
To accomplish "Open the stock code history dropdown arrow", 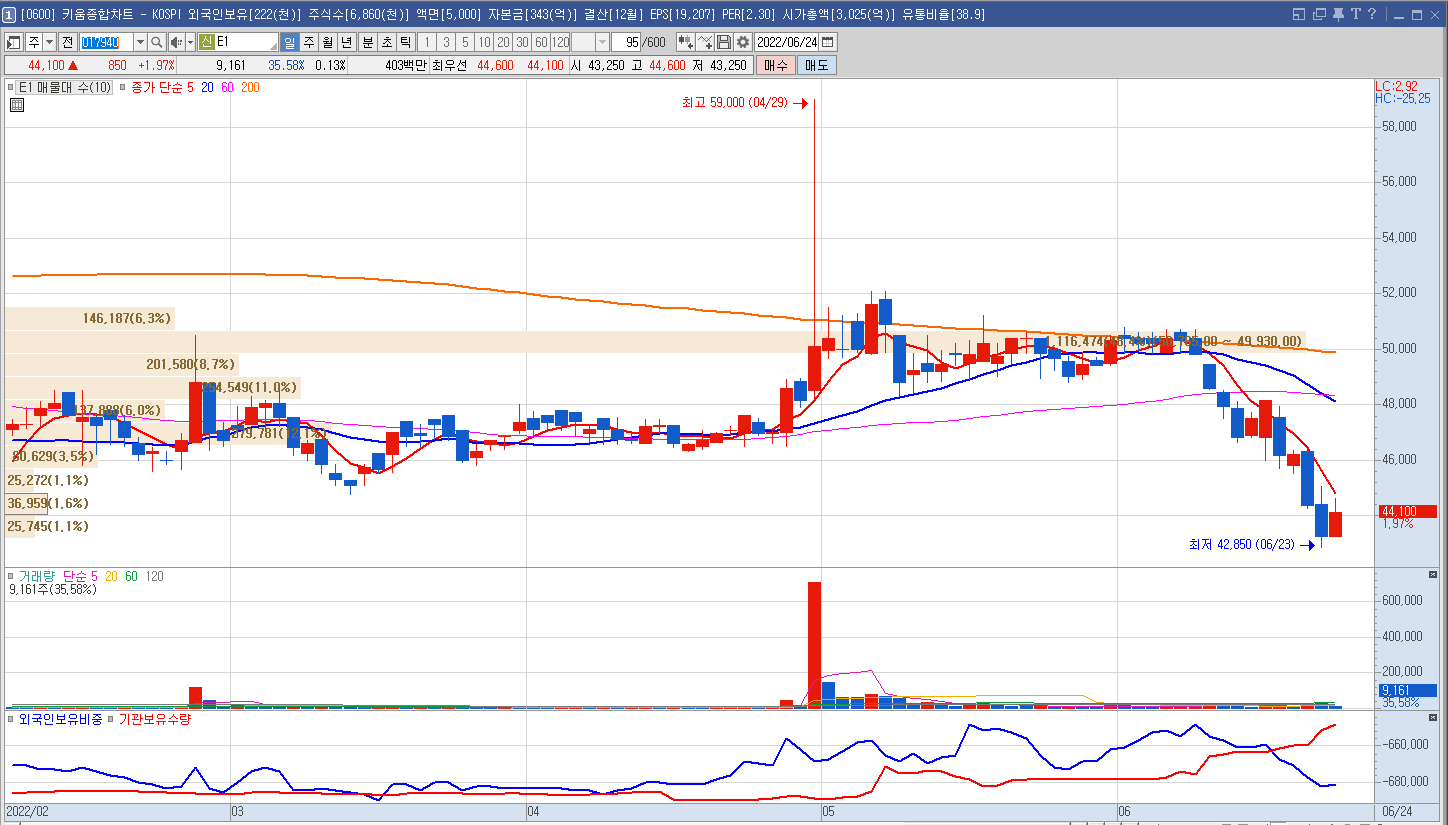I will click(140, 42).
